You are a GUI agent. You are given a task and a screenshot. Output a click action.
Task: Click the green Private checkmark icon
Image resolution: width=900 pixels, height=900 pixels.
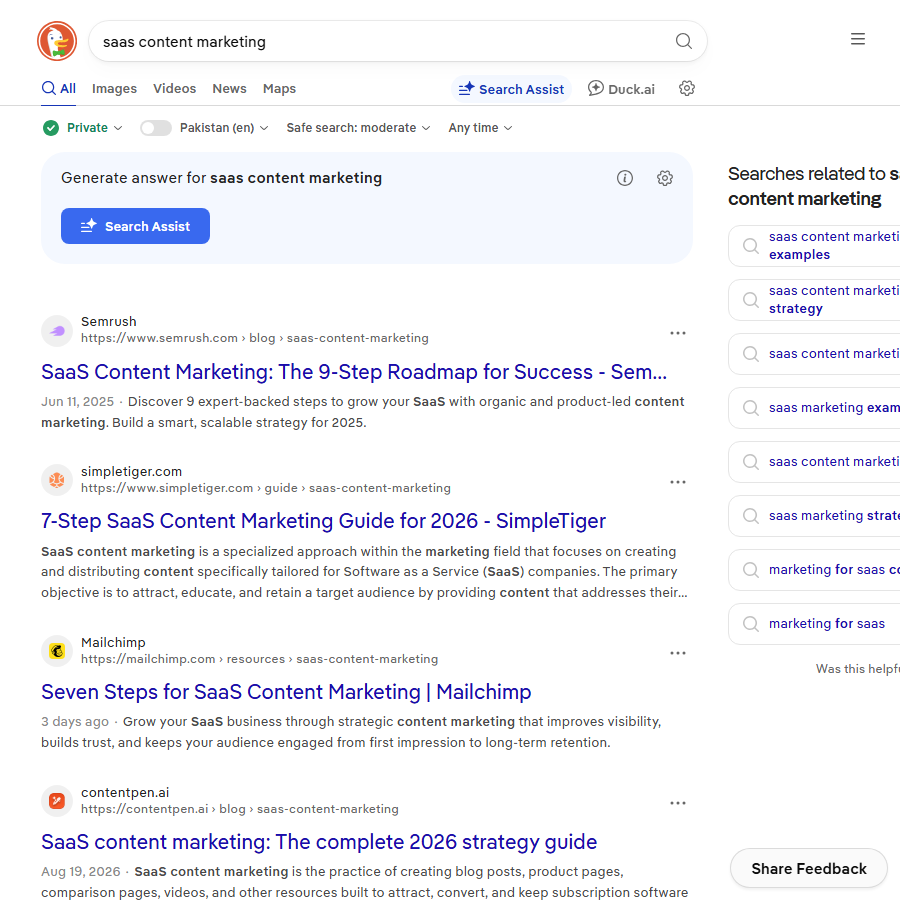coord(51,127)
